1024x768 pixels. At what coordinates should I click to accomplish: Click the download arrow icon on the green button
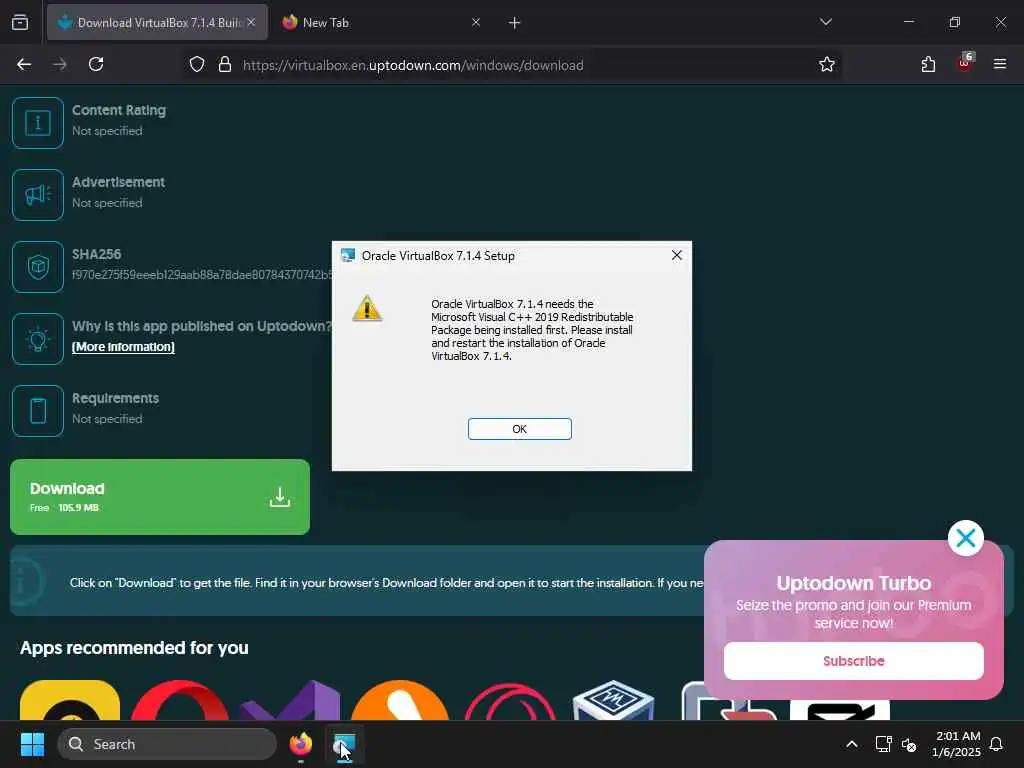[280, 498]
